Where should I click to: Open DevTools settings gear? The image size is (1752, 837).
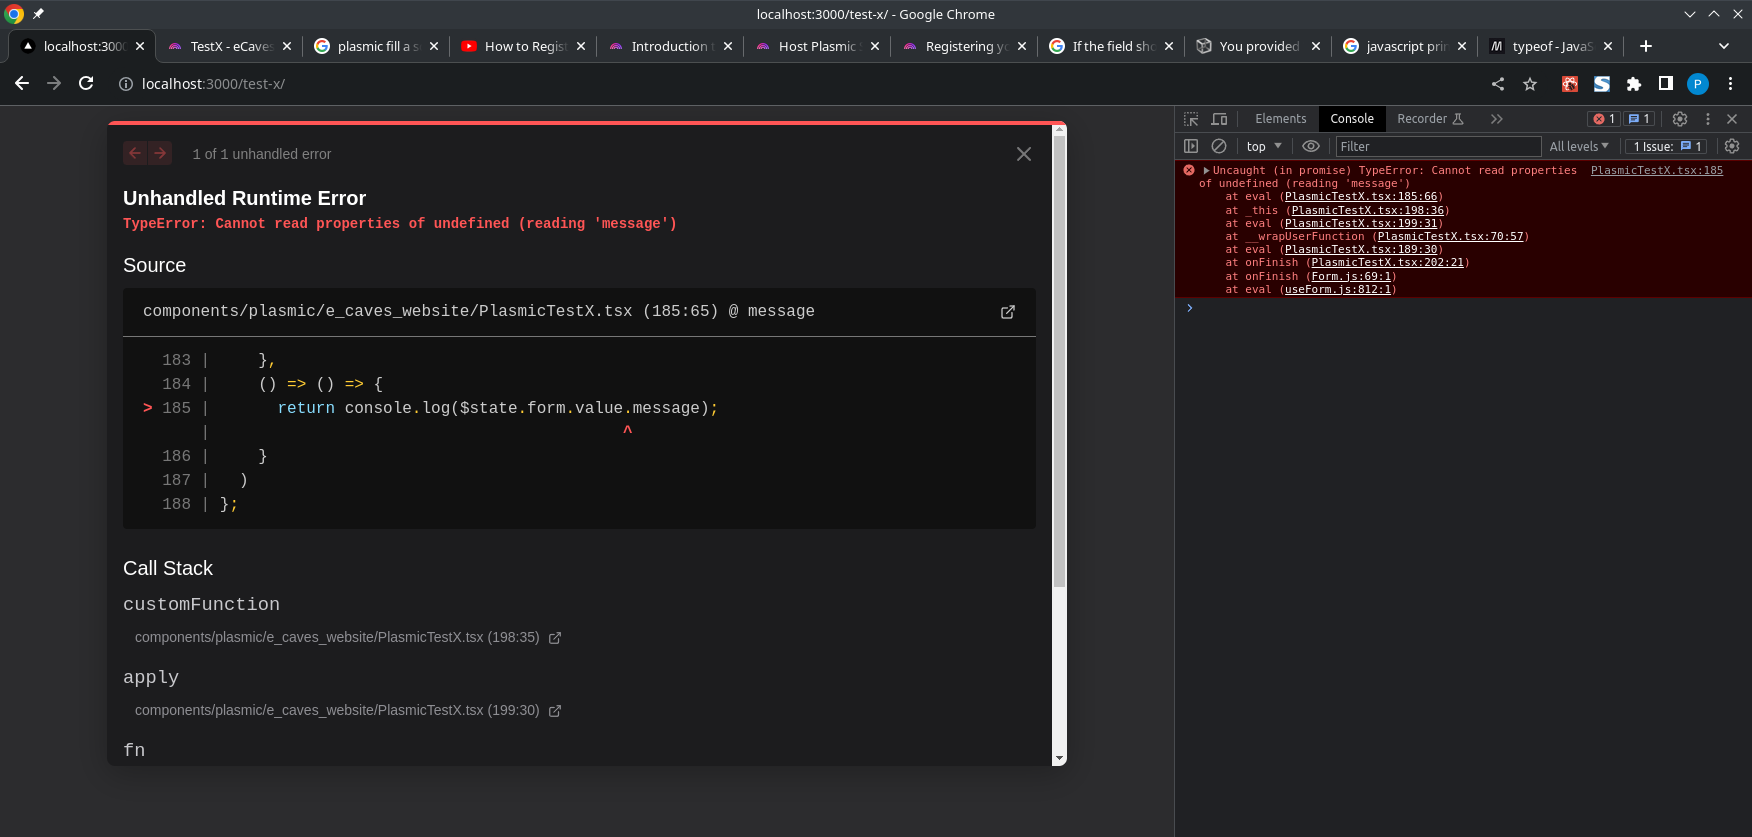(1680, 119)
